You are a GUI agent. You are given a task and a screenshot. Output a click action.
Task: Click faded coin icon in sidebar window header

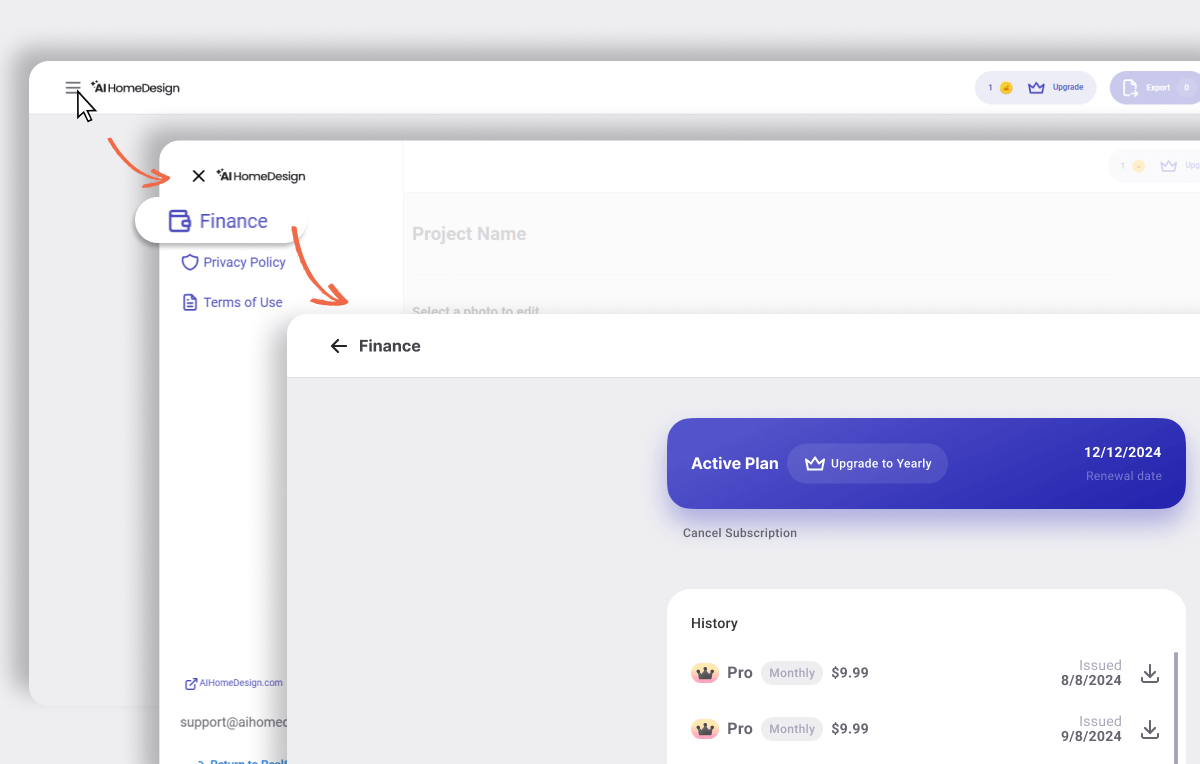click(1138, 166)
